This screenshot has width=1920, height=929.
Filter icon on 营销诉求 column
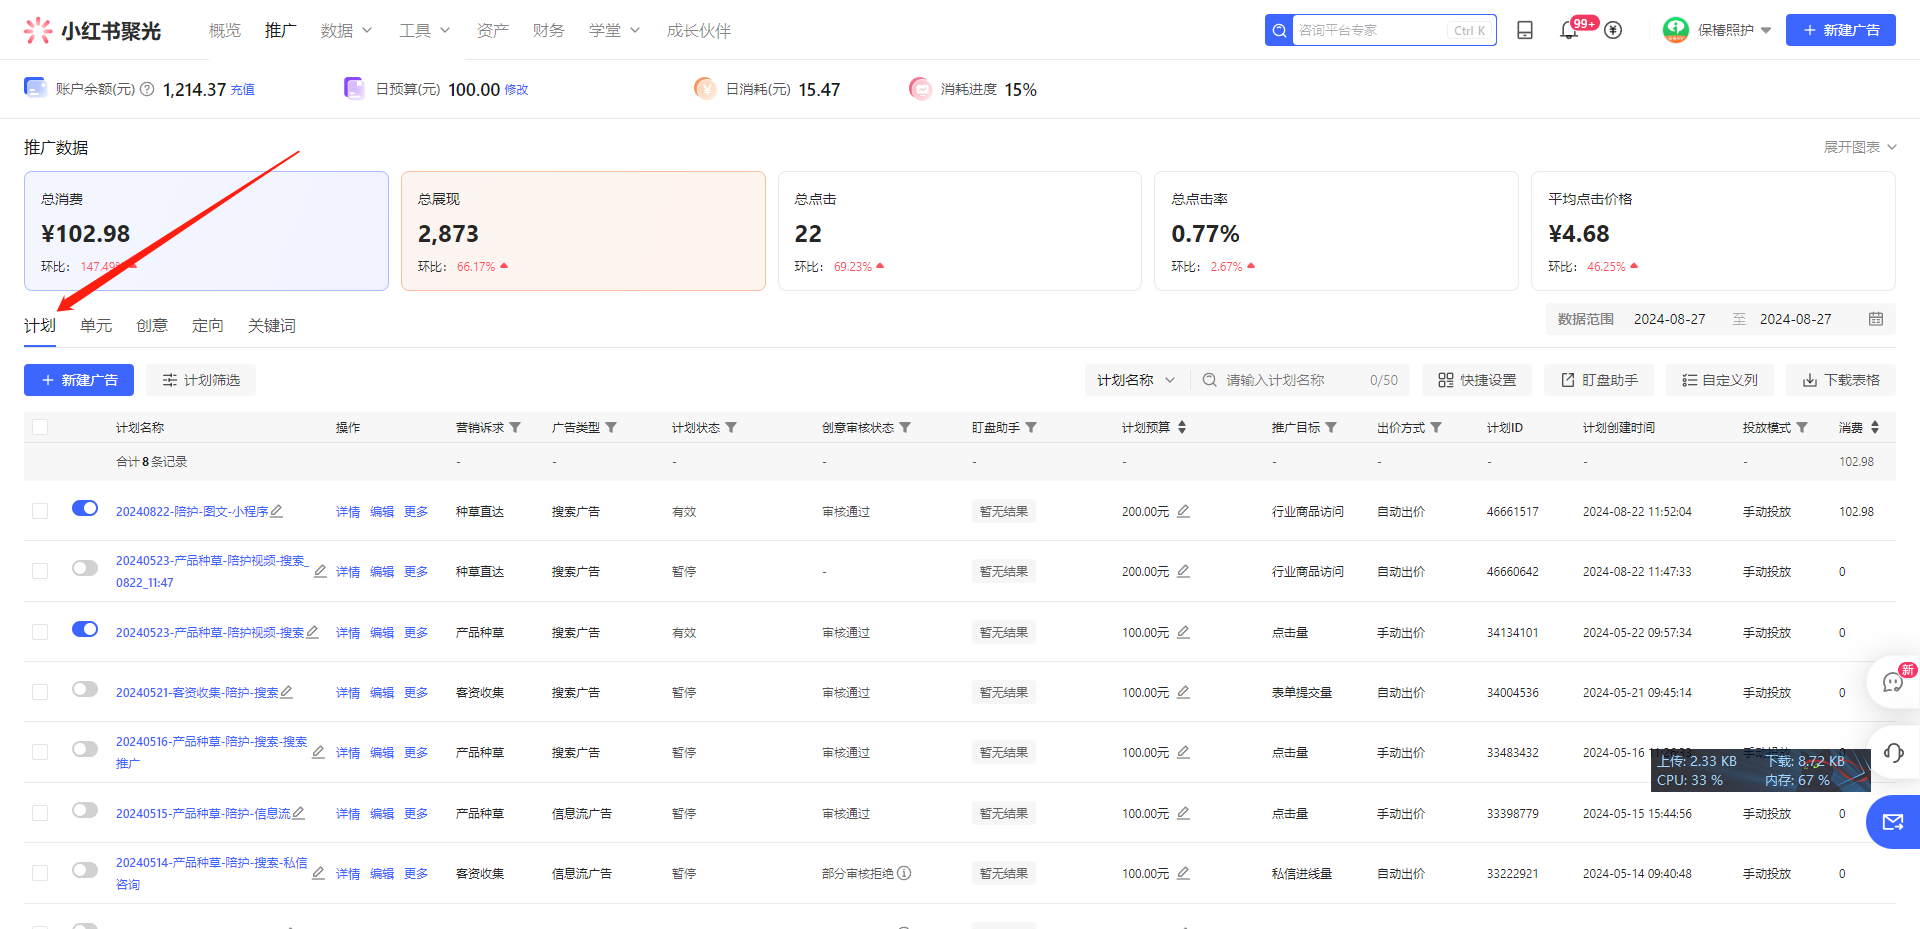pos(515,427)
